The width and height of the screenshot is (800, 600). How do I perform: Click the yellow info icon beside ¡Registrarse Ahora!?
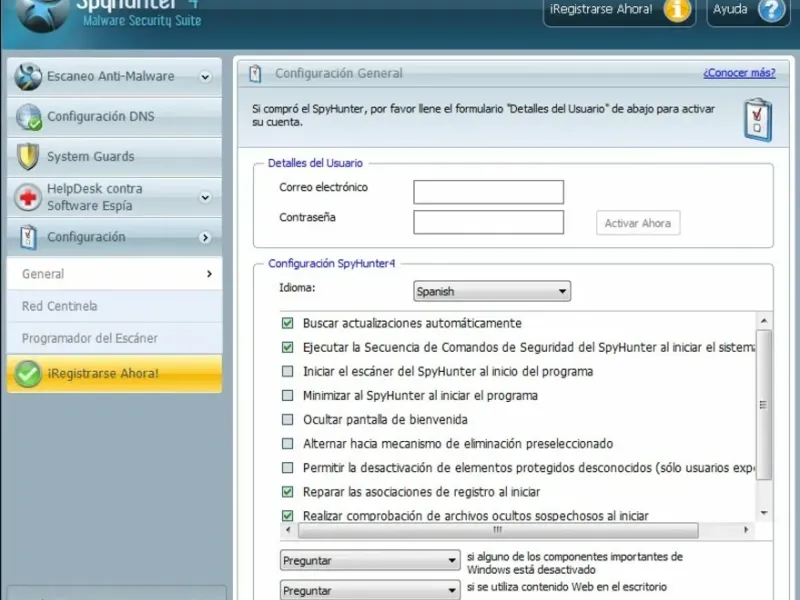tap(677, 10)
